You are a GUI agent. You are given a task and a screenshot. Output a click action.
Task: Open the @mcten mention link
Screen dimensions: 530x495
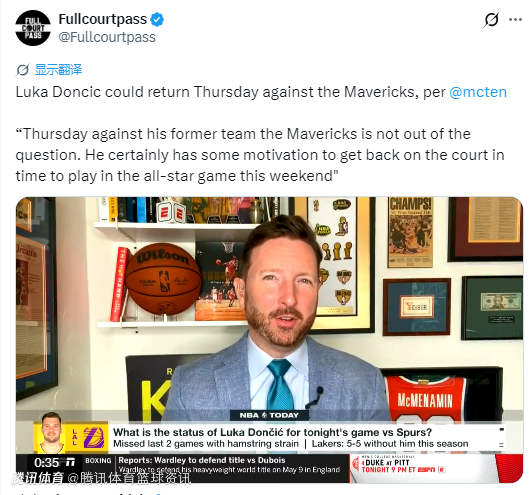[478, 92]
